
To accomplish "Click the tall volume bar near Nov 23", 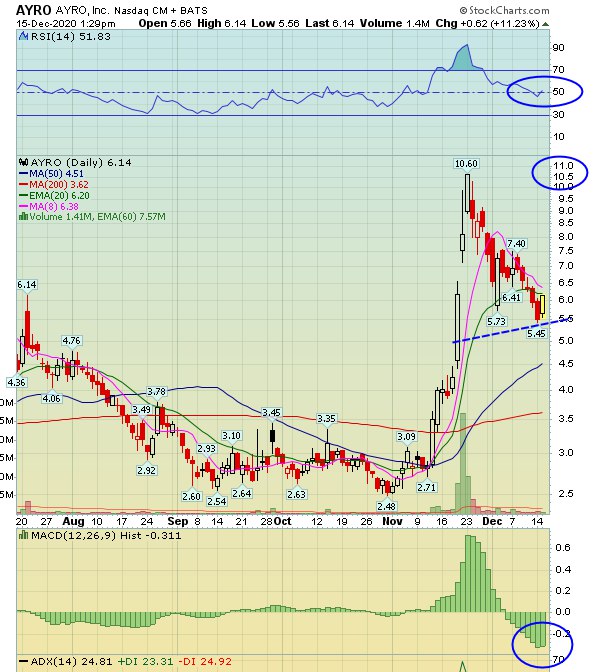I will click(x=463, y=463).
